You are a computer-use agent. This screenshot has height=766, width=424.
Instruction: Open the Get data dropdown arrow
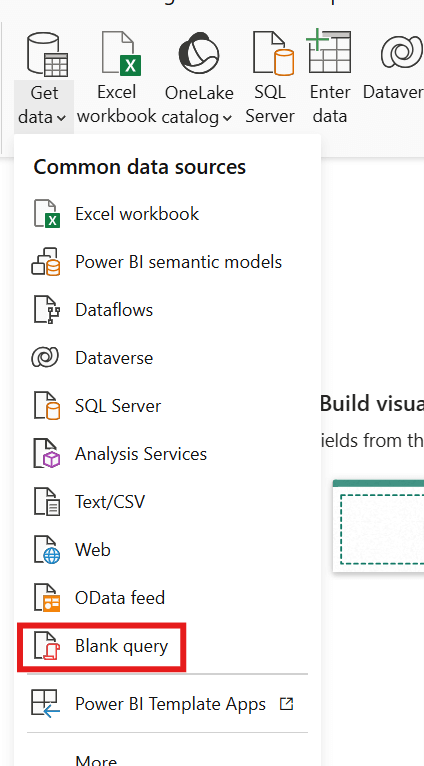pos(61,118)
